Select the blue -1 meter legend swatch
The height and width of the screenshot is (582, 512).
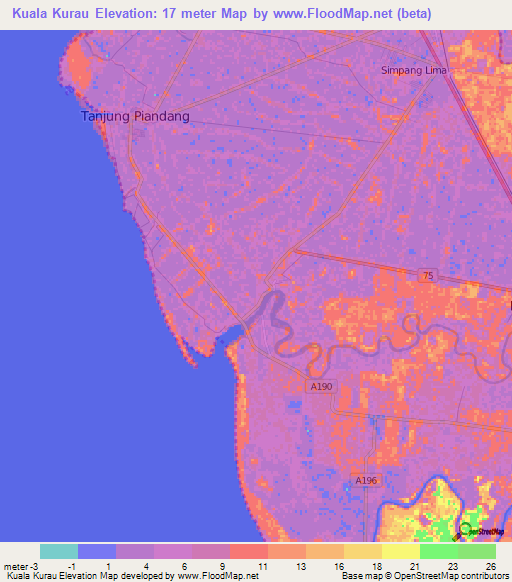pos(97,552)
